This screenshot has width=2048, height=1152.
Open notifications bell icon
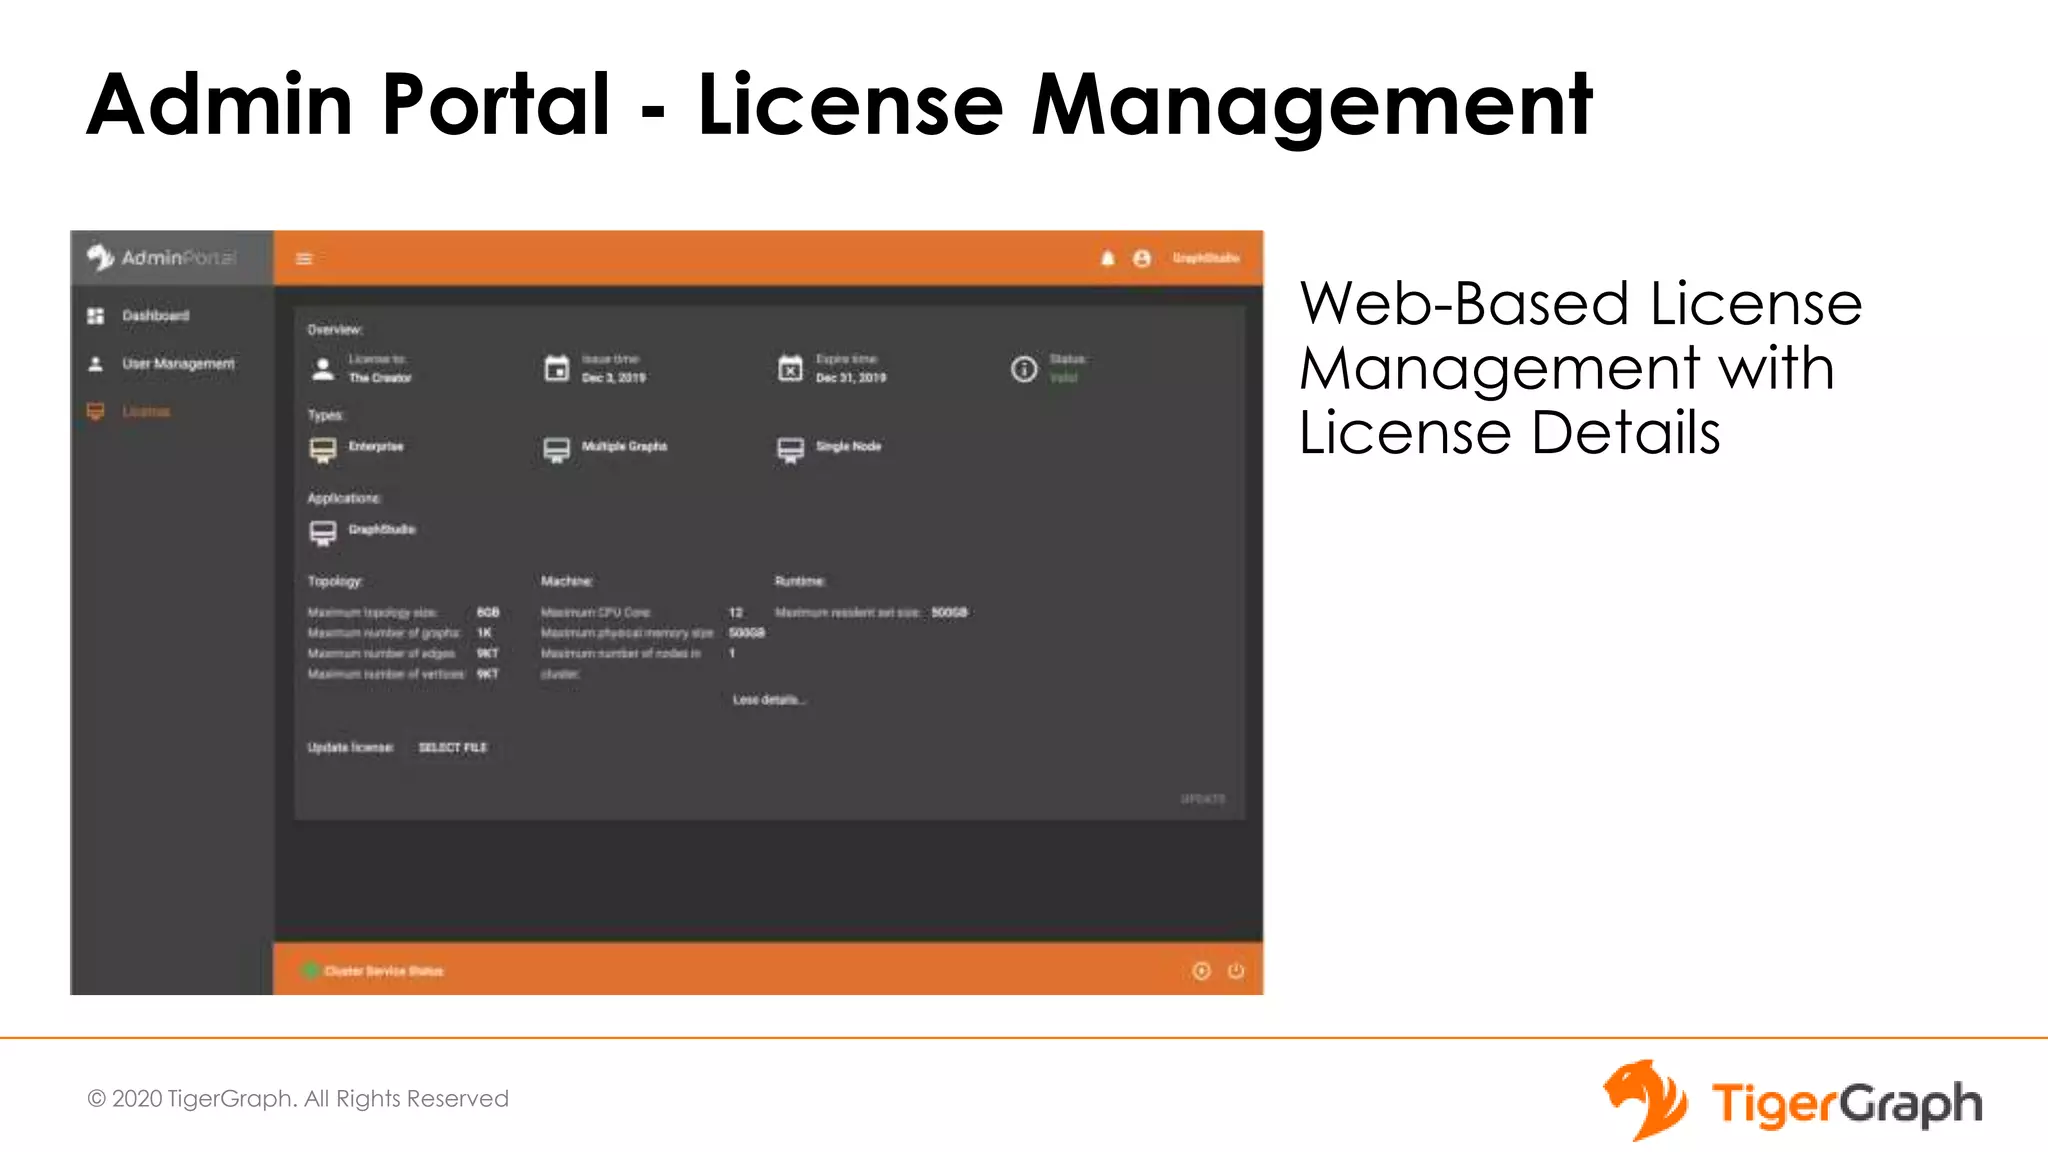[x=1107, y=258]
